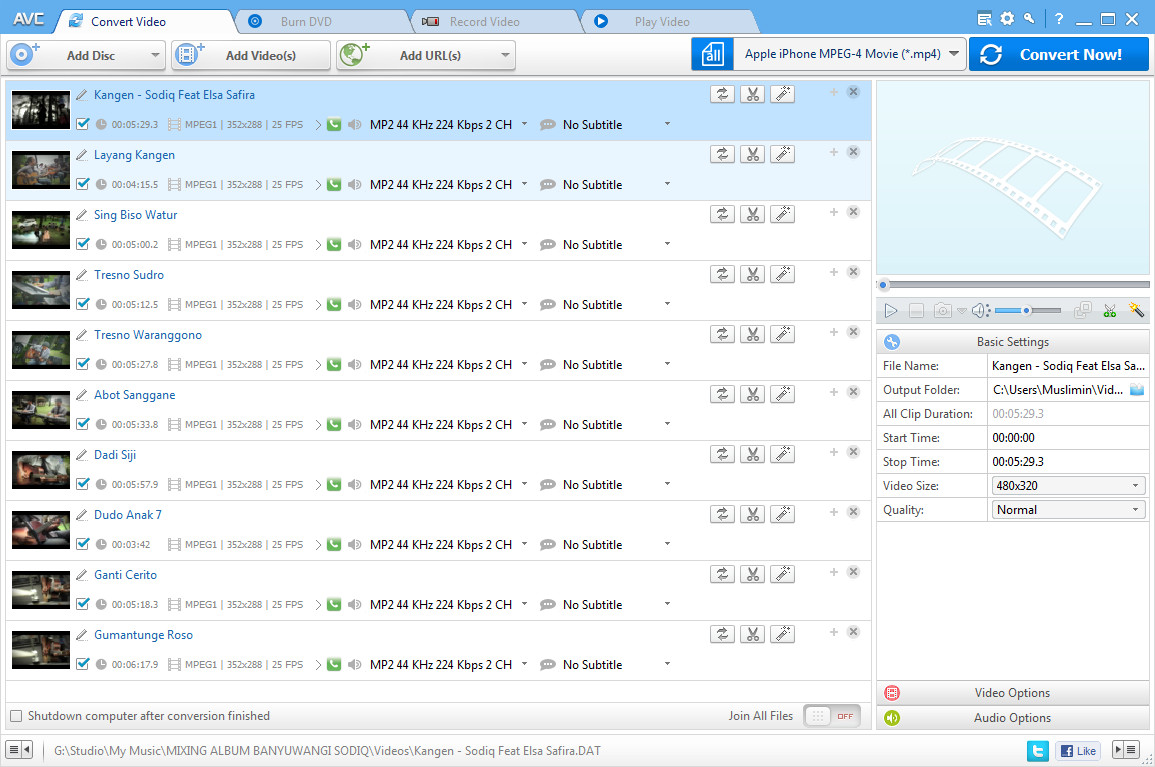Viewport: 1155px width, 767px height.
Task: Enable shutdown computer after conversion checkbox
Action: [x=16, y=715]
